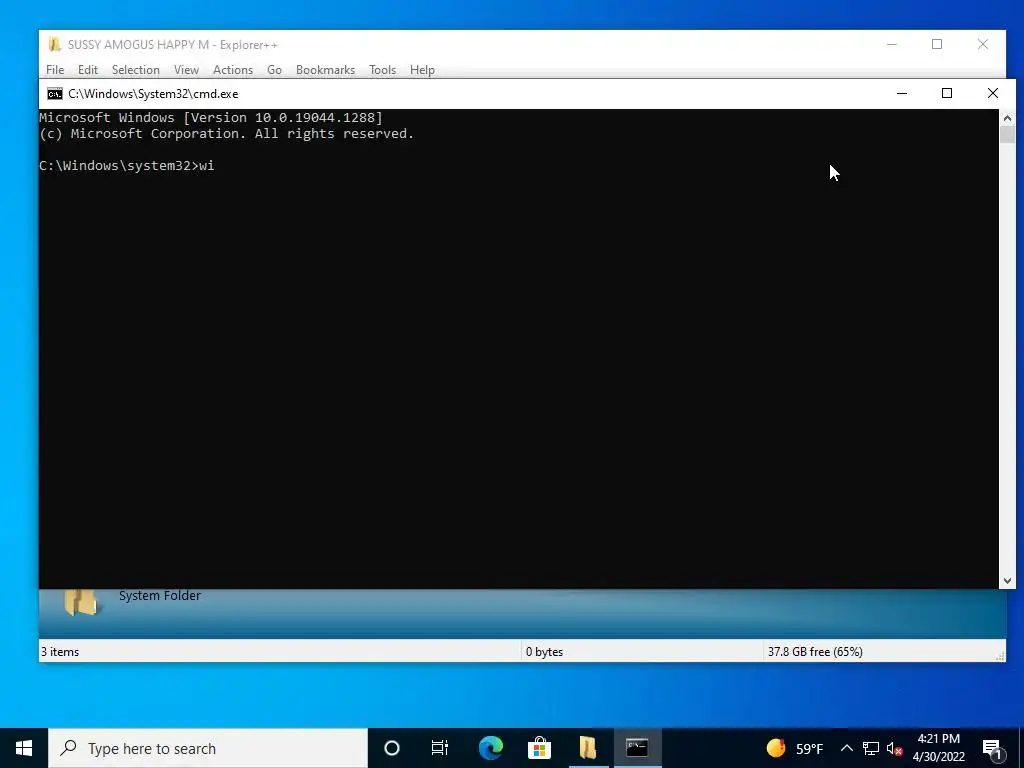Open Microsoft Store from the taskbar
The width and height of the screenshot is (1024, 768).
(539, 748)
